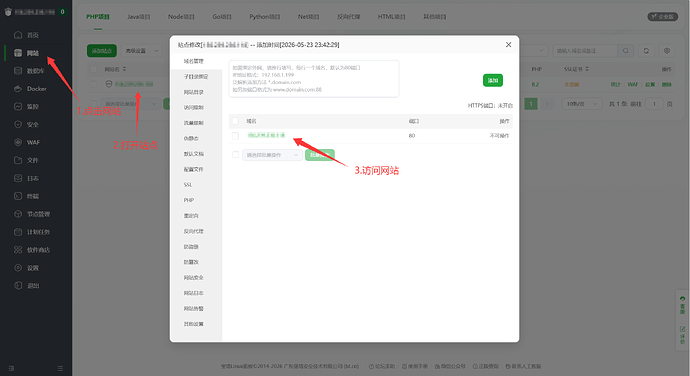Open the SSL section in the dialog
Screen dimensions: 690x376
click(x=188, y=185)
